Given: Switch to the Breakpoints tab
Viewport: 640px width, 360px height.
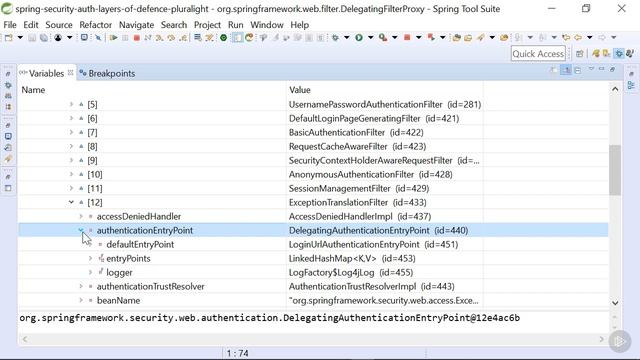Looking at the screenshot, I should [x=107, y=73].
